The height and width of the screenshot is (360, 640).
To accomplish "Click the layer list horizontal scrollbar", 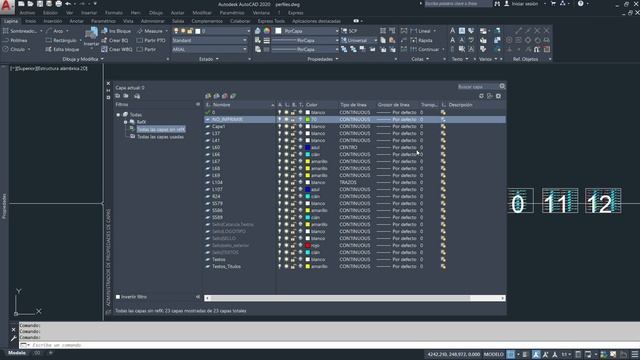I will point(355,298).
